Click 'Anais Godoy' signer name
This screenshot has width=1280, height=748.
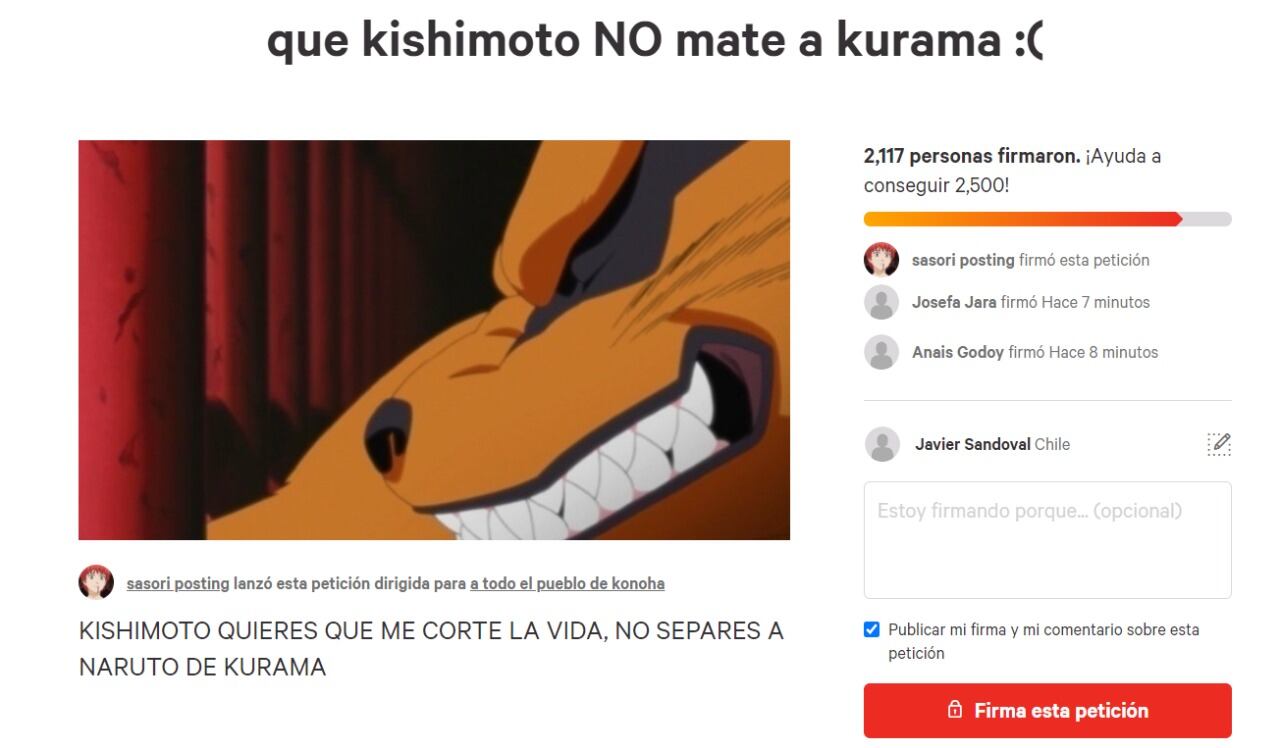958,352
